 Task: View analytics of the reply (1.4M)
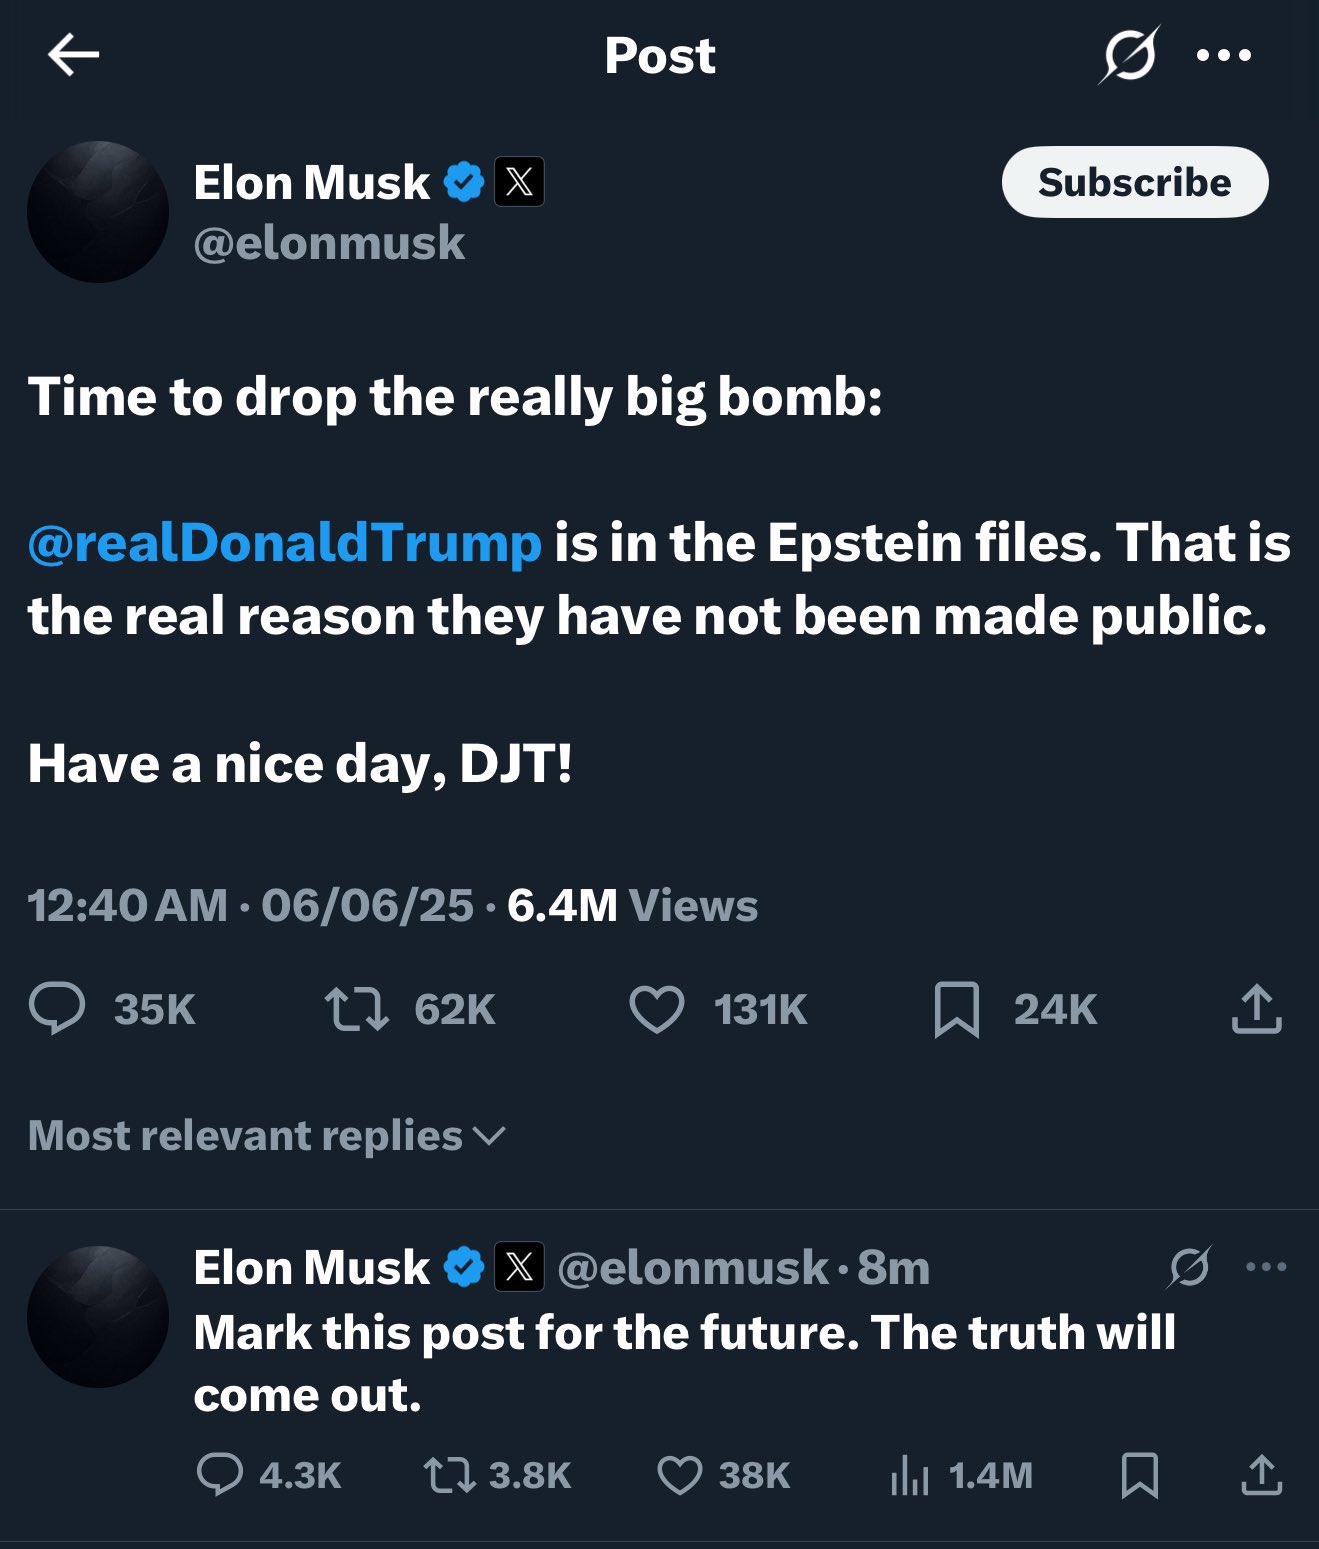(910, 1475)
